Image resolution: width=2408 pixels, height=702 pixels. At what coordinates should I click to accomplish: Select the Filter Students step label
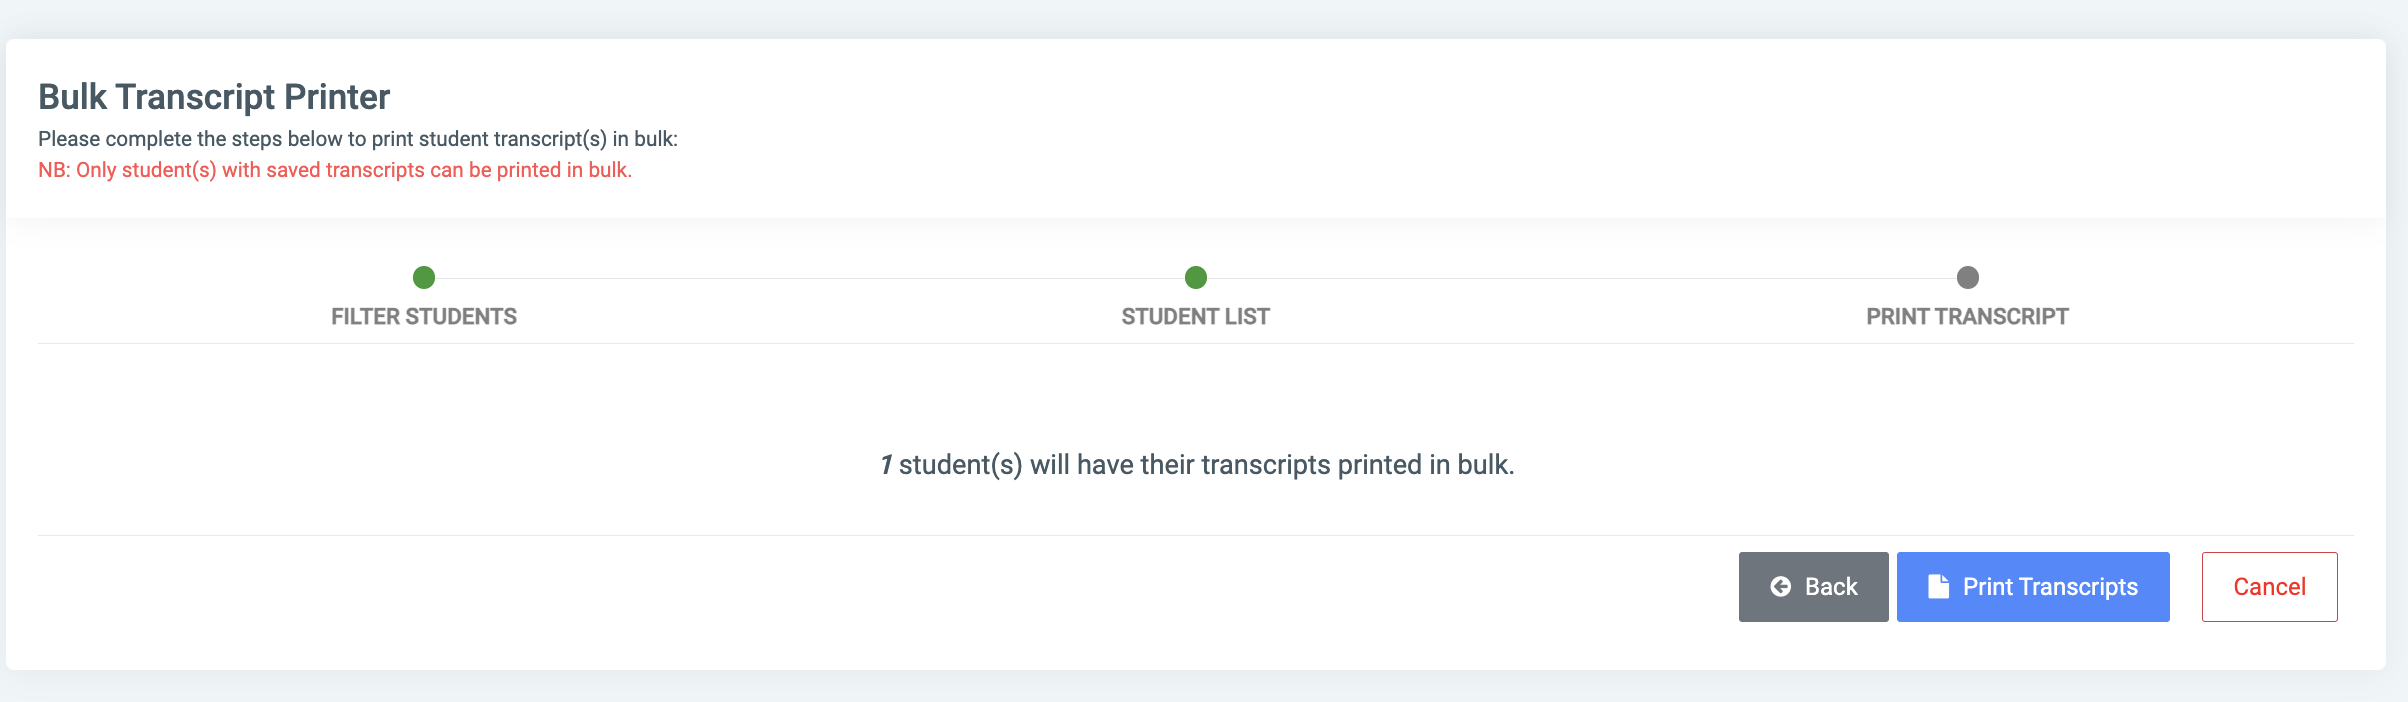tap(424, 316)
